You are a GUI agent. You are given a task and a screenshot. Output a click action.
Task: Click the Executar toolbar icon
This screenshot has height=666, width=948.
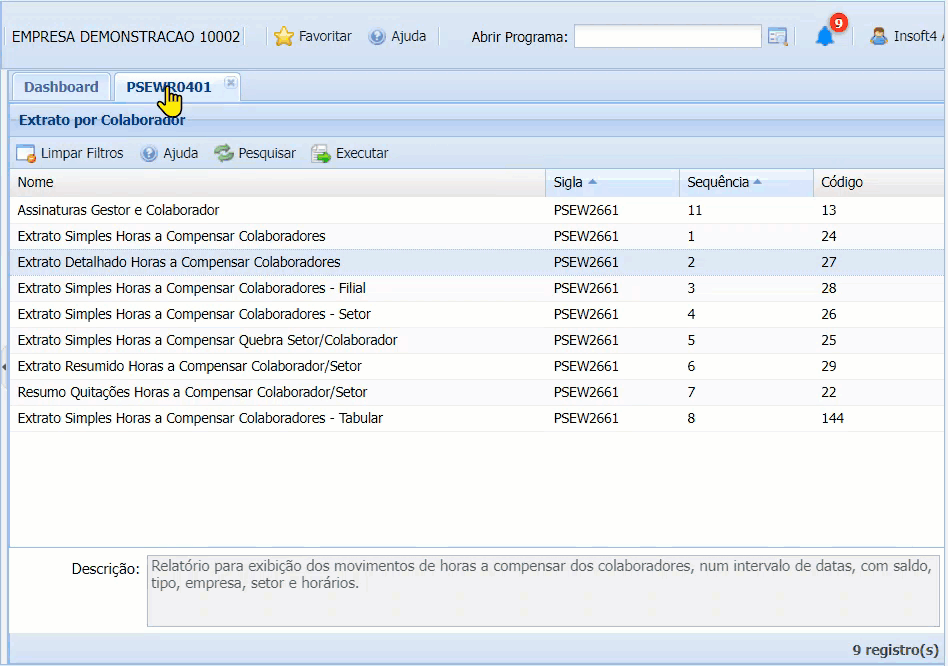click(x=321, y=154)
